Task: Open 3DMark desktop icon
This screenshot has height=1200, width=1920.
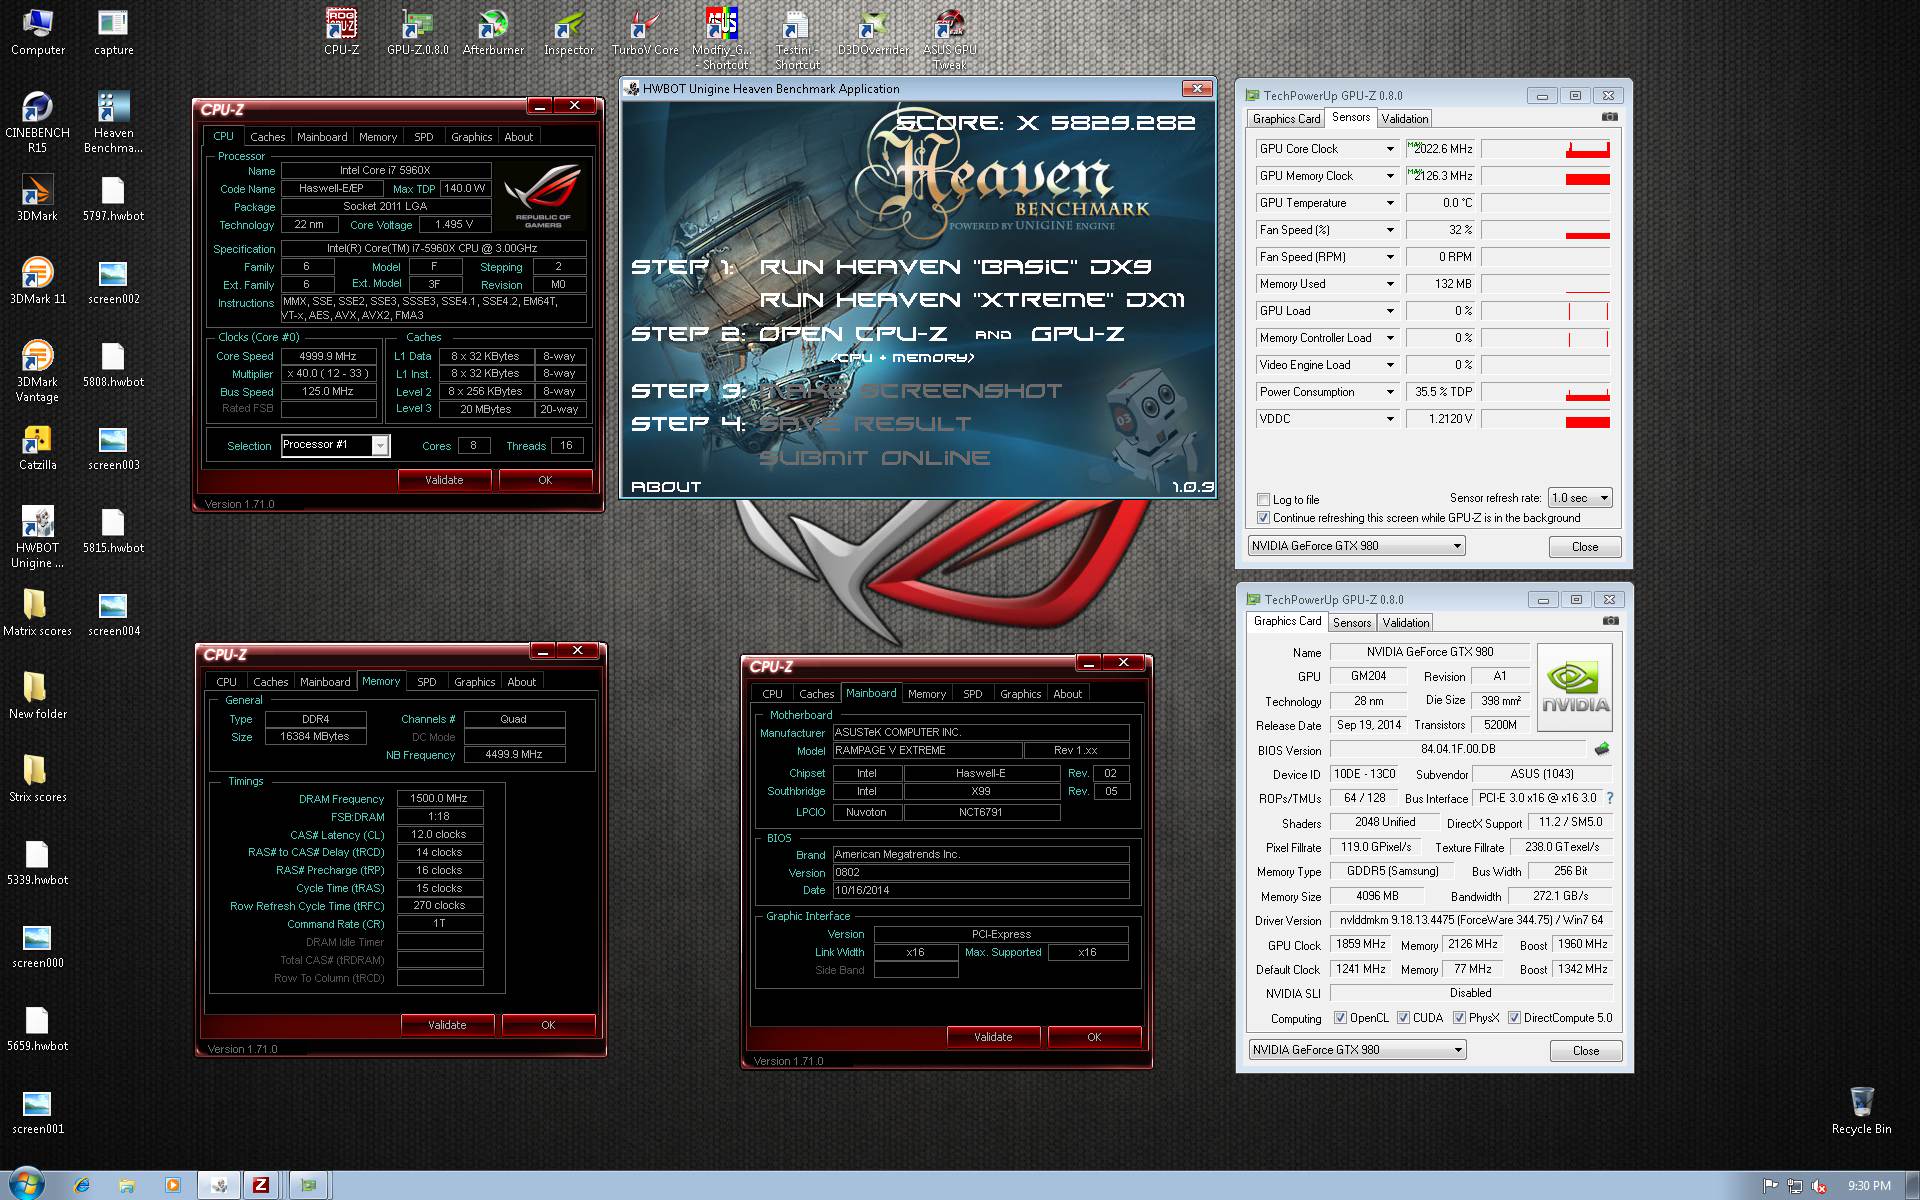Action: (x=37, y=197)
